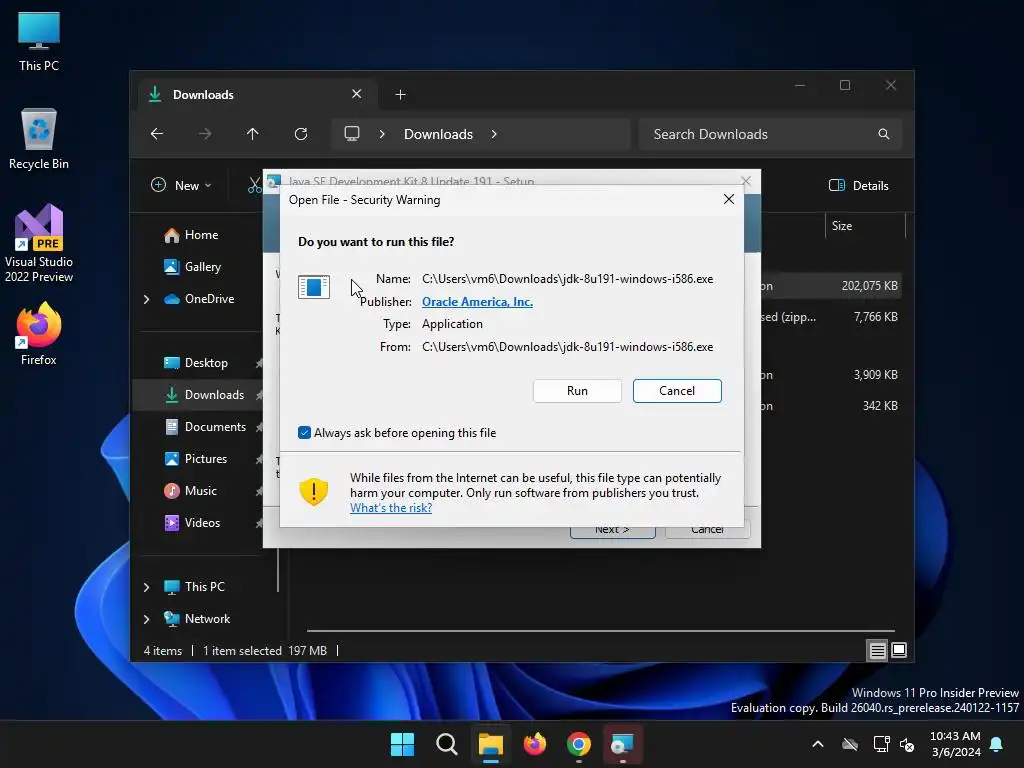Open the What's the risk? link
The height and width of the screenshot is (768, 1024).
pos(391,508)
